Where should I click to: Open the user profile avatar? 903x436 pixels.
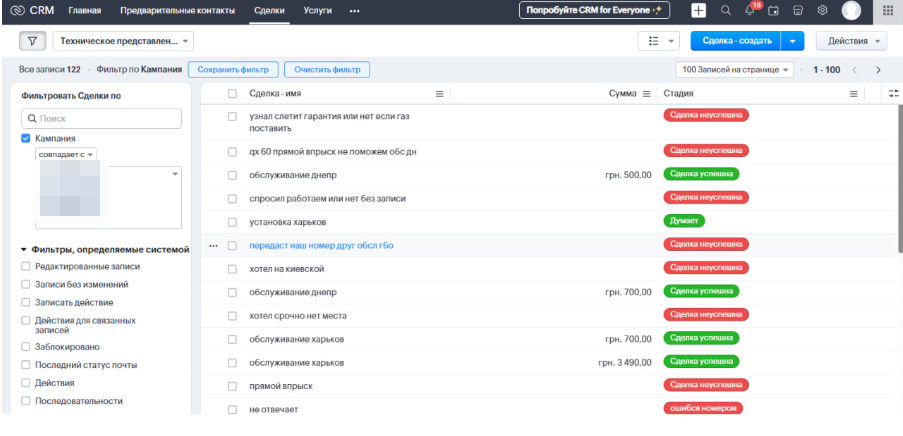851,10
